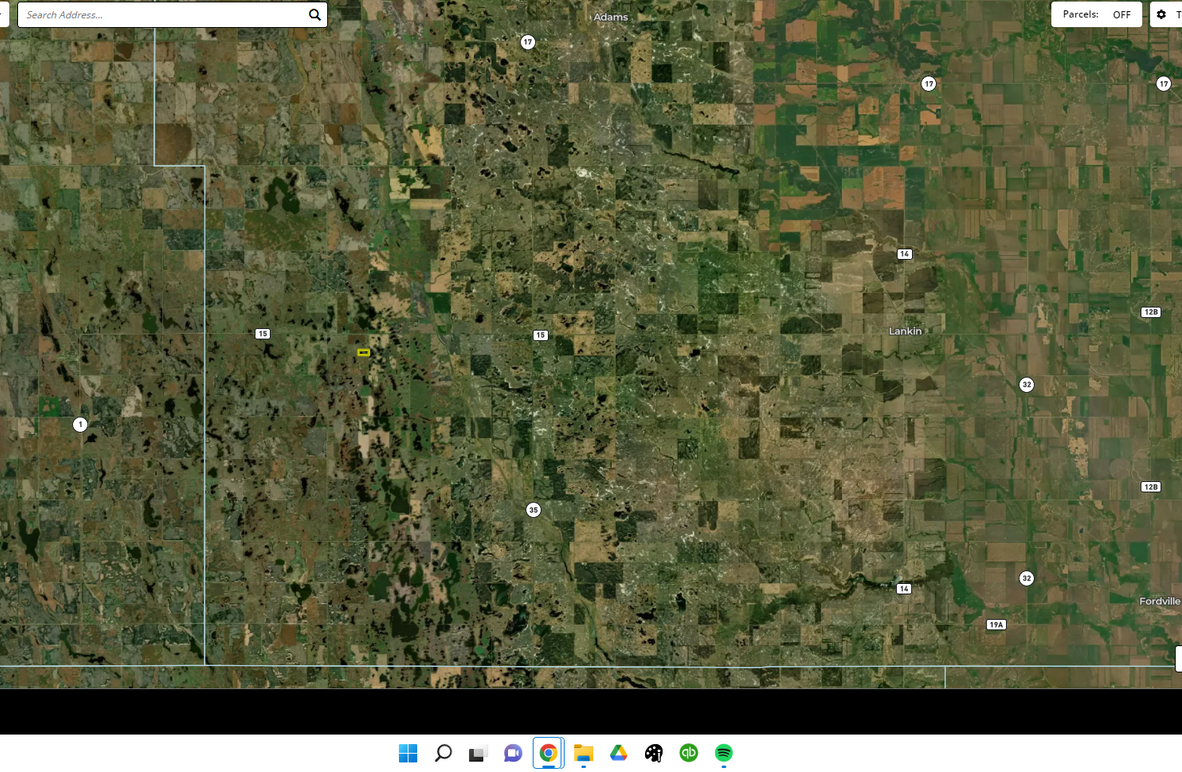Open the map settings gear icon

(x=1161, y=15)
